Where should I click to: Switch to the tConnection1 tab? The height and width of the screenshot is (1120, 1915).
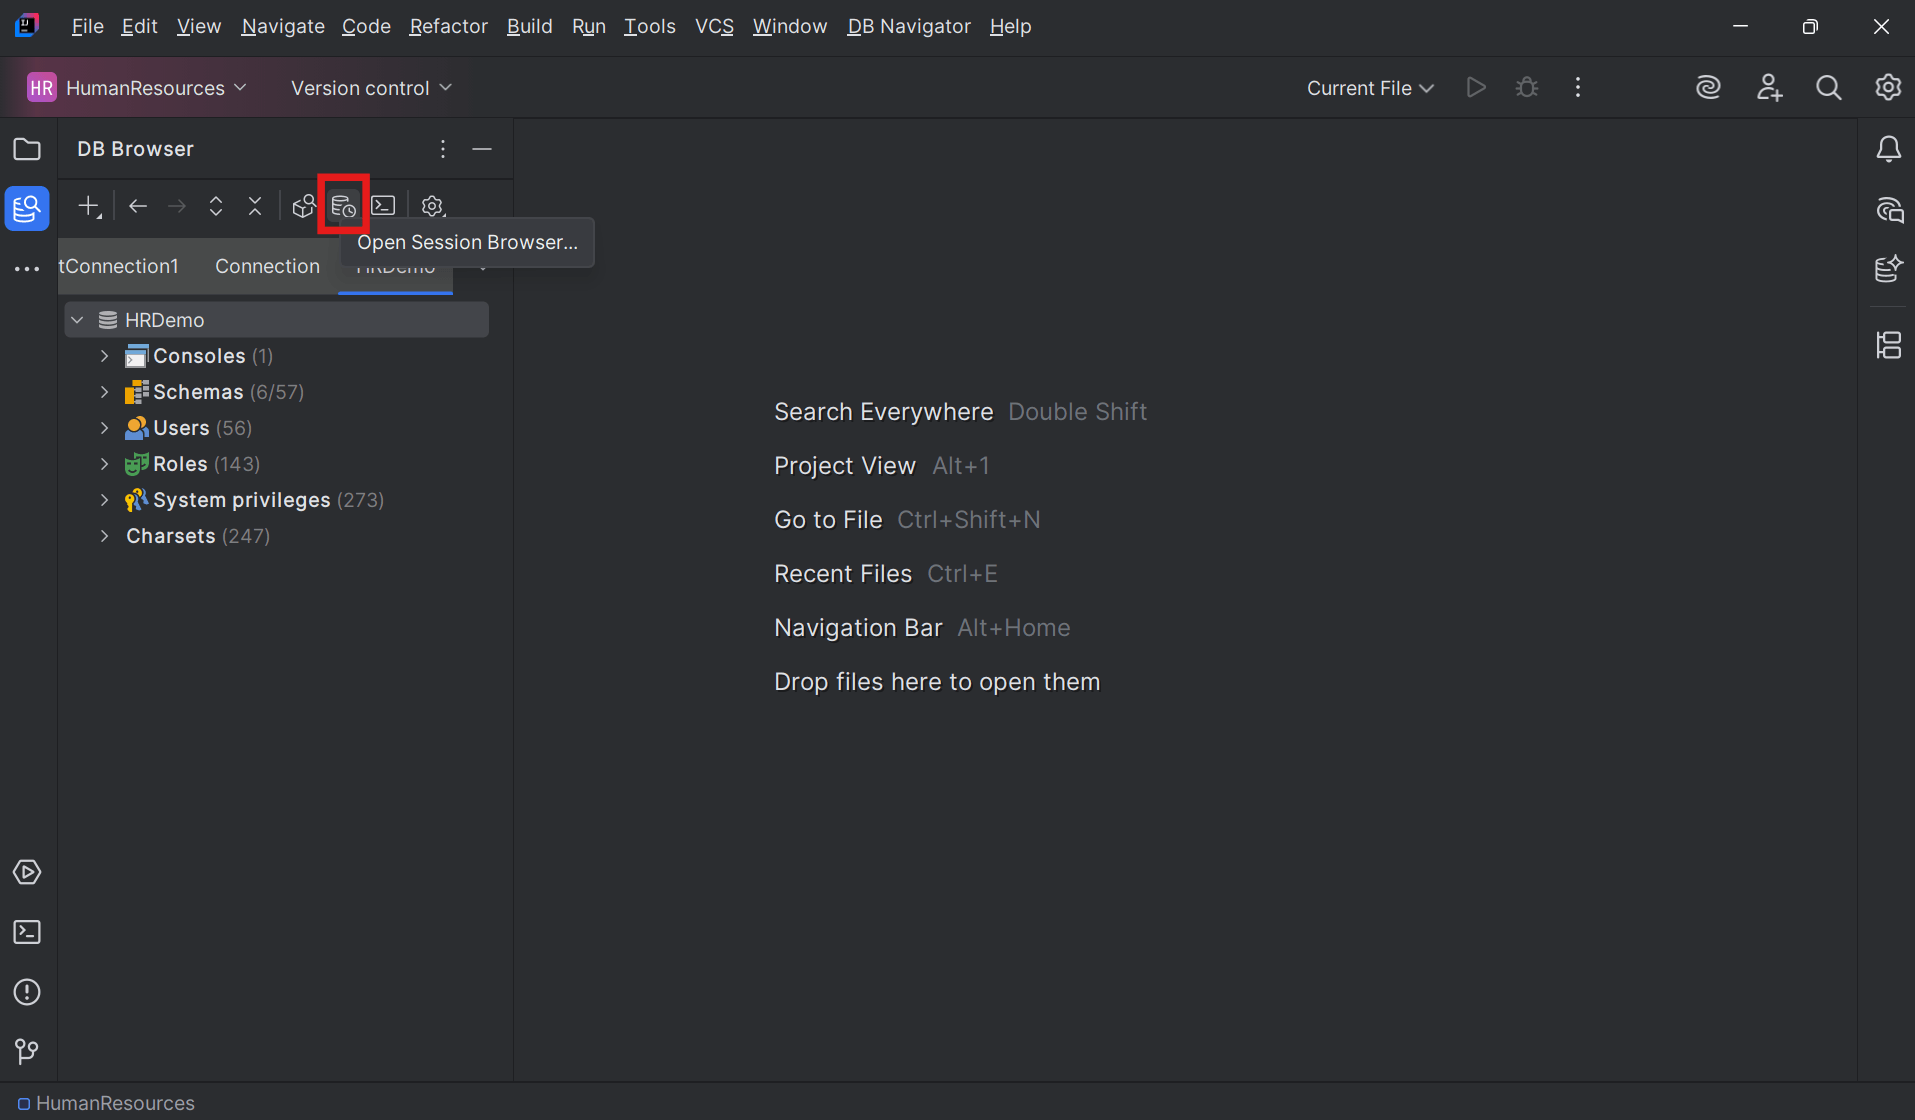point(119,266)
